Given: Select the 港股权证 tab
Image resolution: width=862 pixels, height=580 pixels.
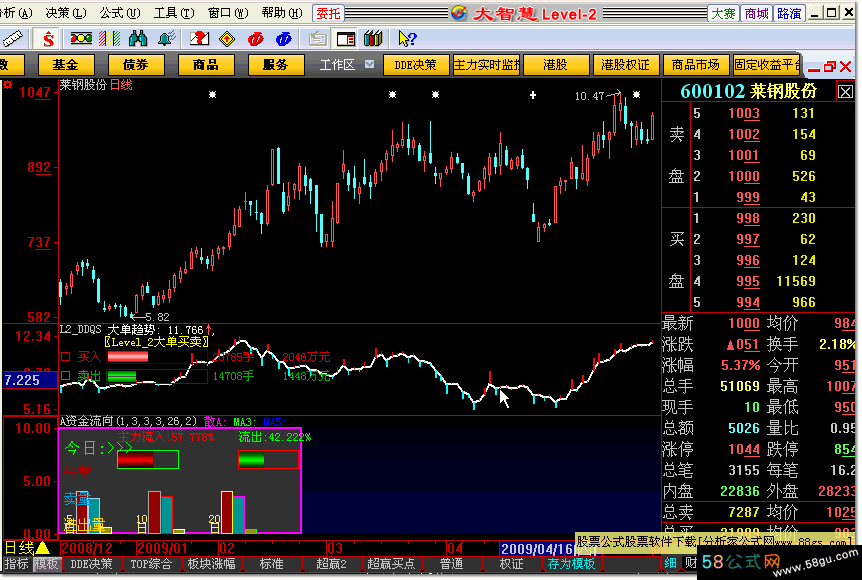Looking at the screenshot, I should pos(626,65).
